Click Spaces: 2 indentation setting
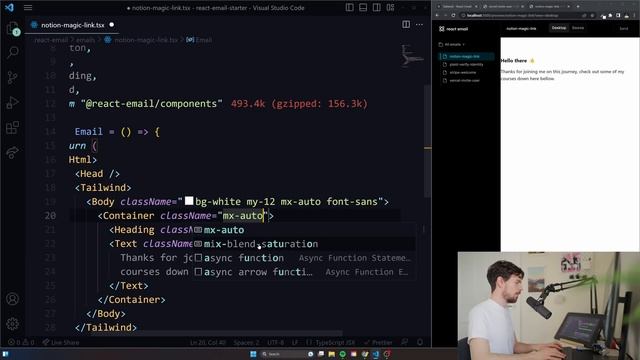Image resolution: width=640 pixels, height=360 pixels. tap(247, 342)
